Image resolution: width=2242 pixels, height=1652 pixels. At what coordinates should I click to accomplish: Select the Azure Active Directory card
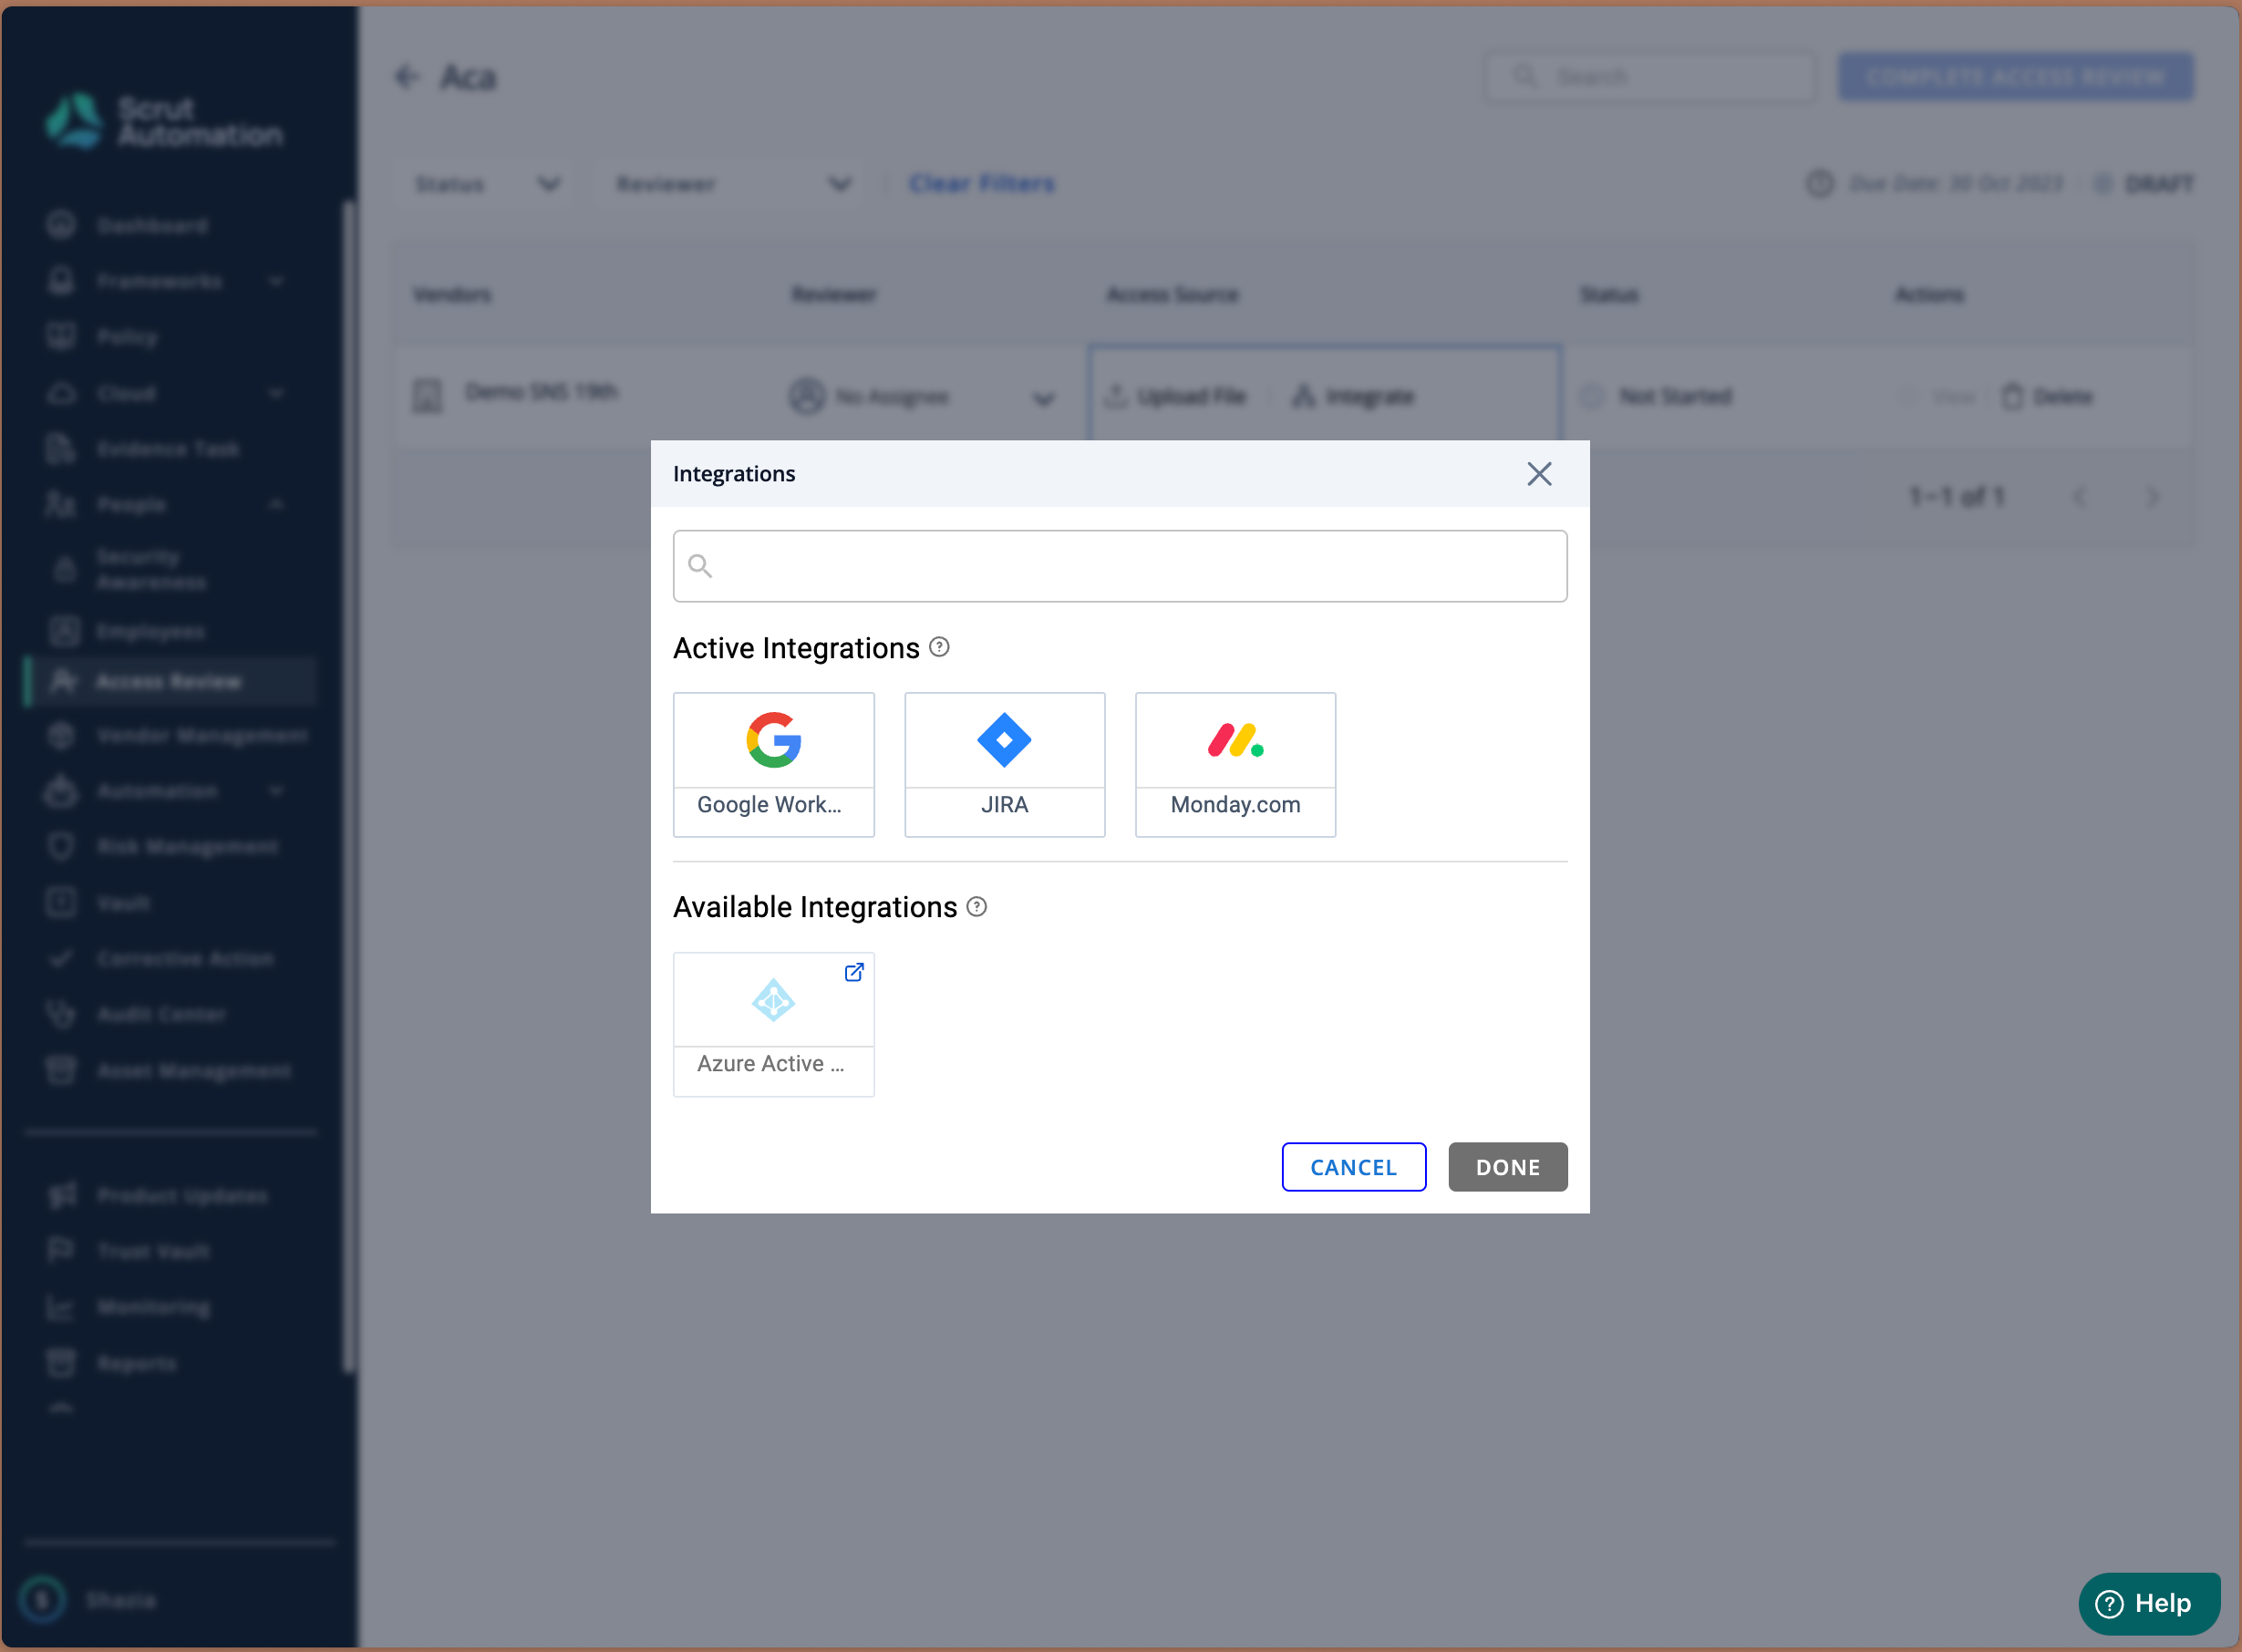pos(774,1025)
